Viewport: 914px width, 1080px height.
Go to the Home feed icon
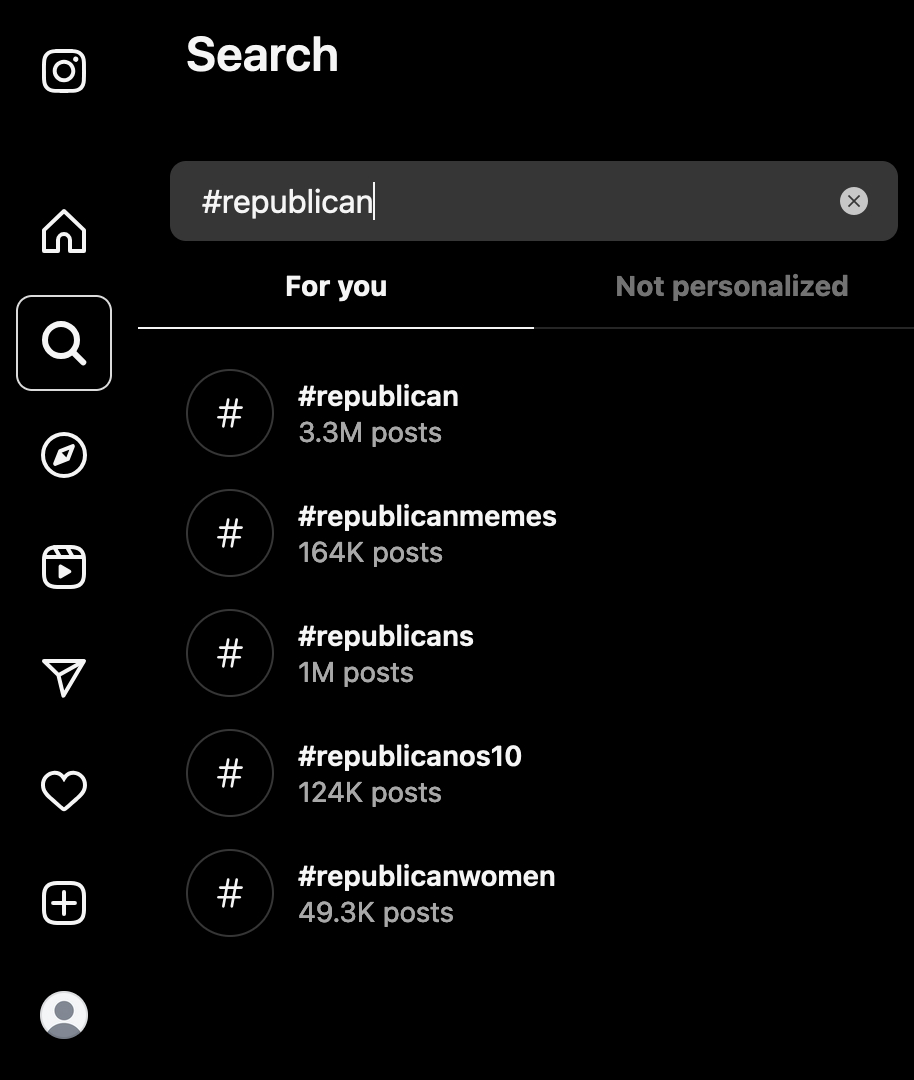64,231
